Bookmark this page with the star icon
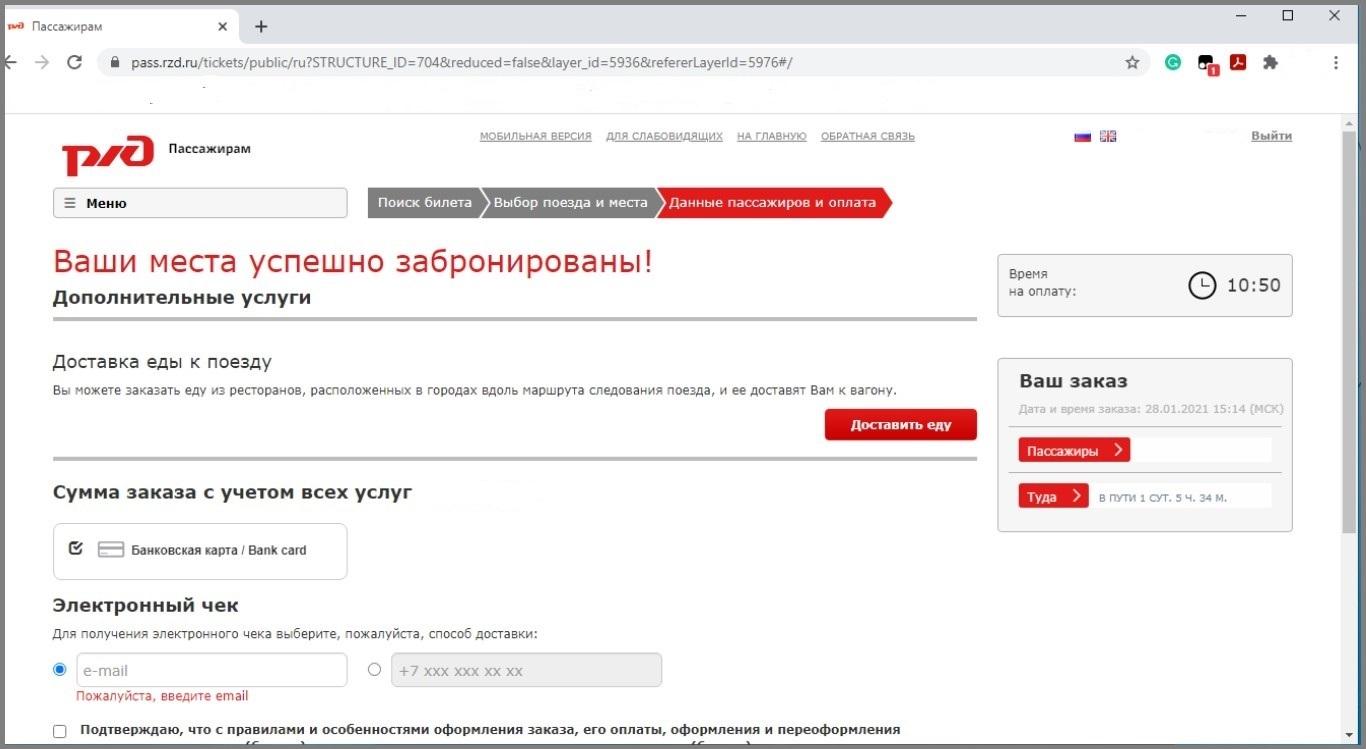The height and width of the screenshot is (749, 1366). [x=1132, y=63]
